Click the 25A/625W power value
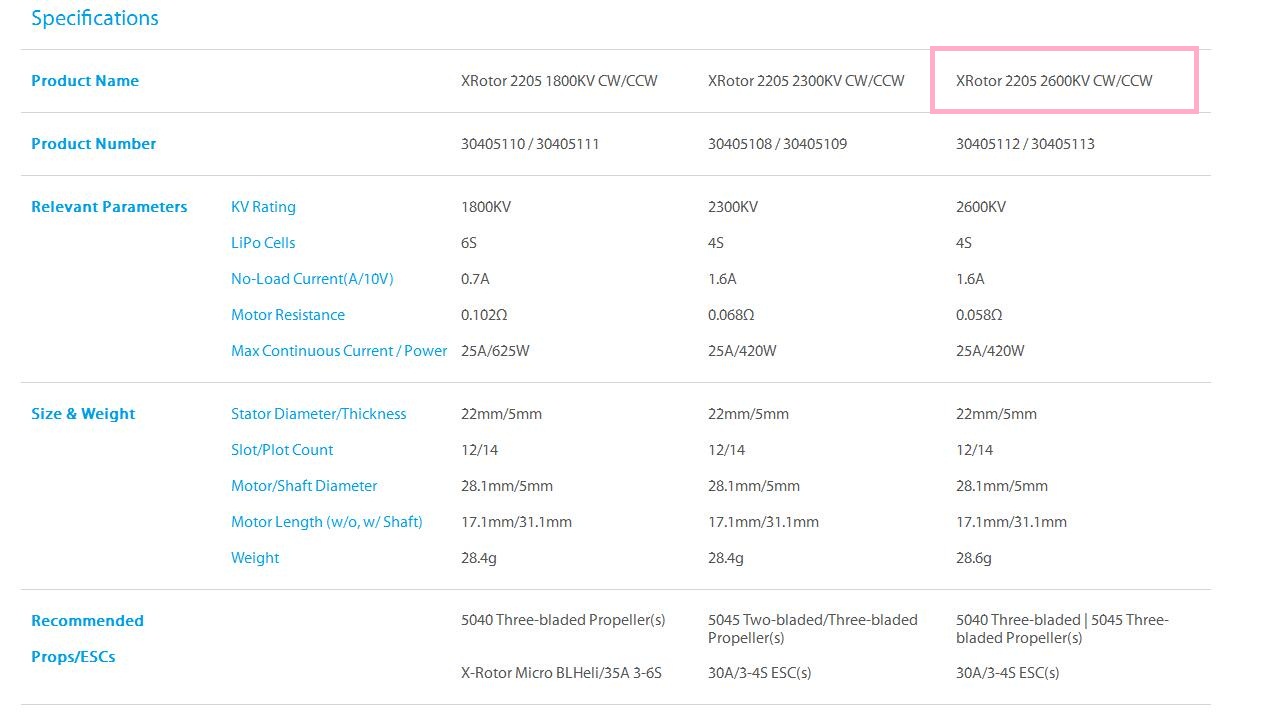This screenshot has width=1267, height=712. coord(495,351)
